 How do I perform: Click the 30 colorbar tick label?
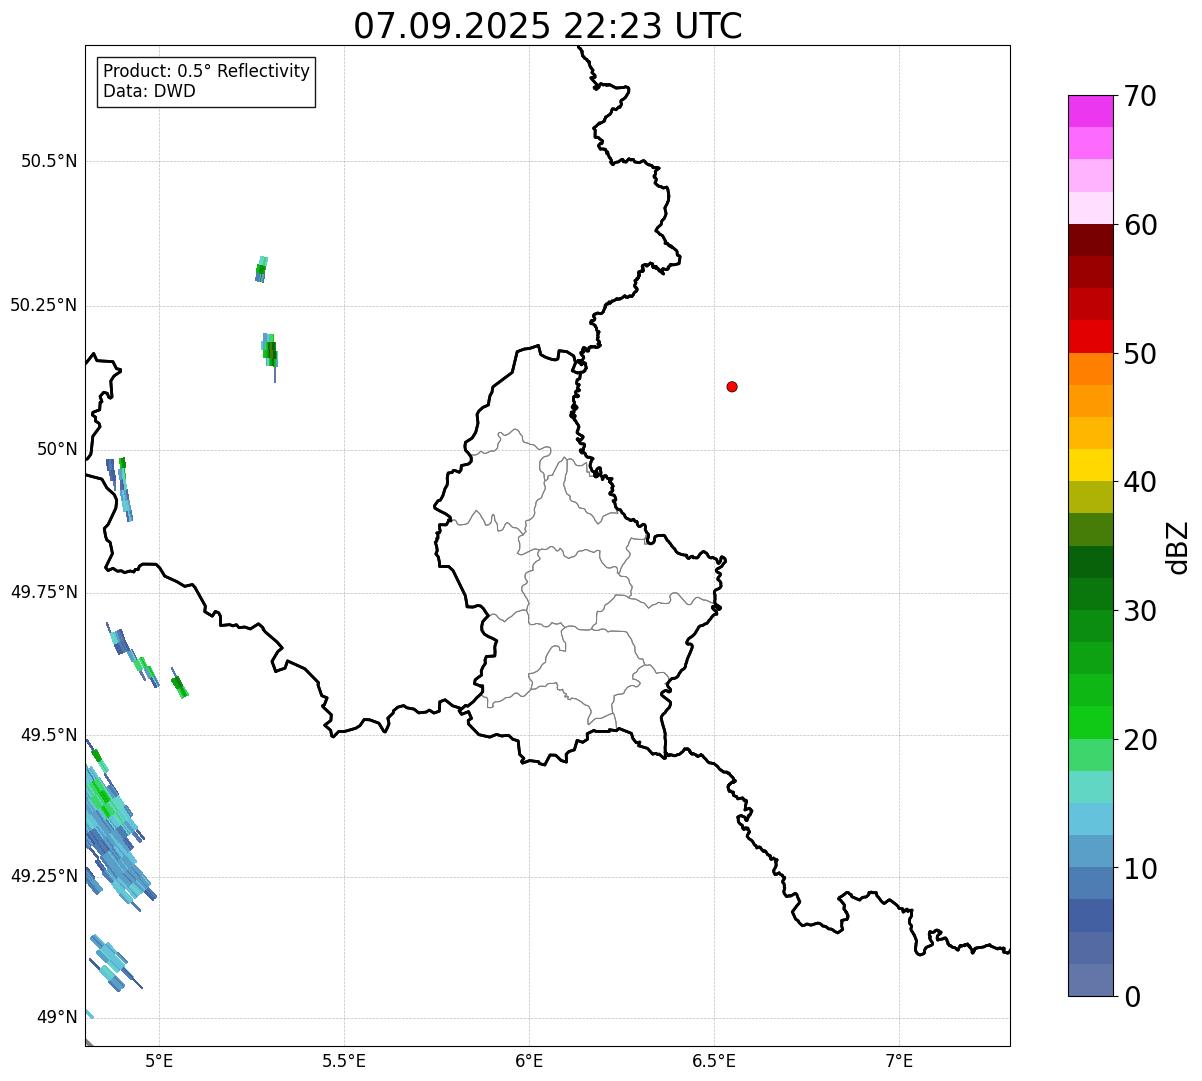click(1141, 611)
